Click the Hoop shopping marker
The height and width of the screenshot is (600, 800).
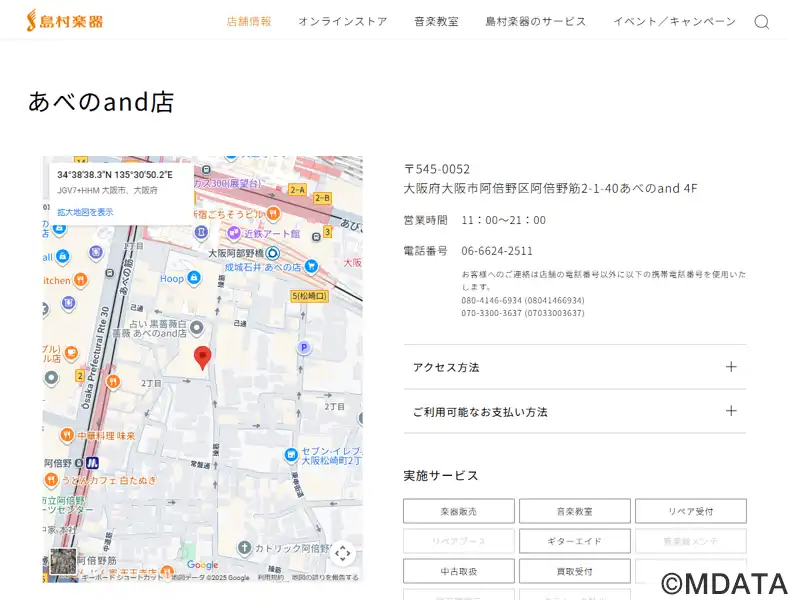[193, 278]
